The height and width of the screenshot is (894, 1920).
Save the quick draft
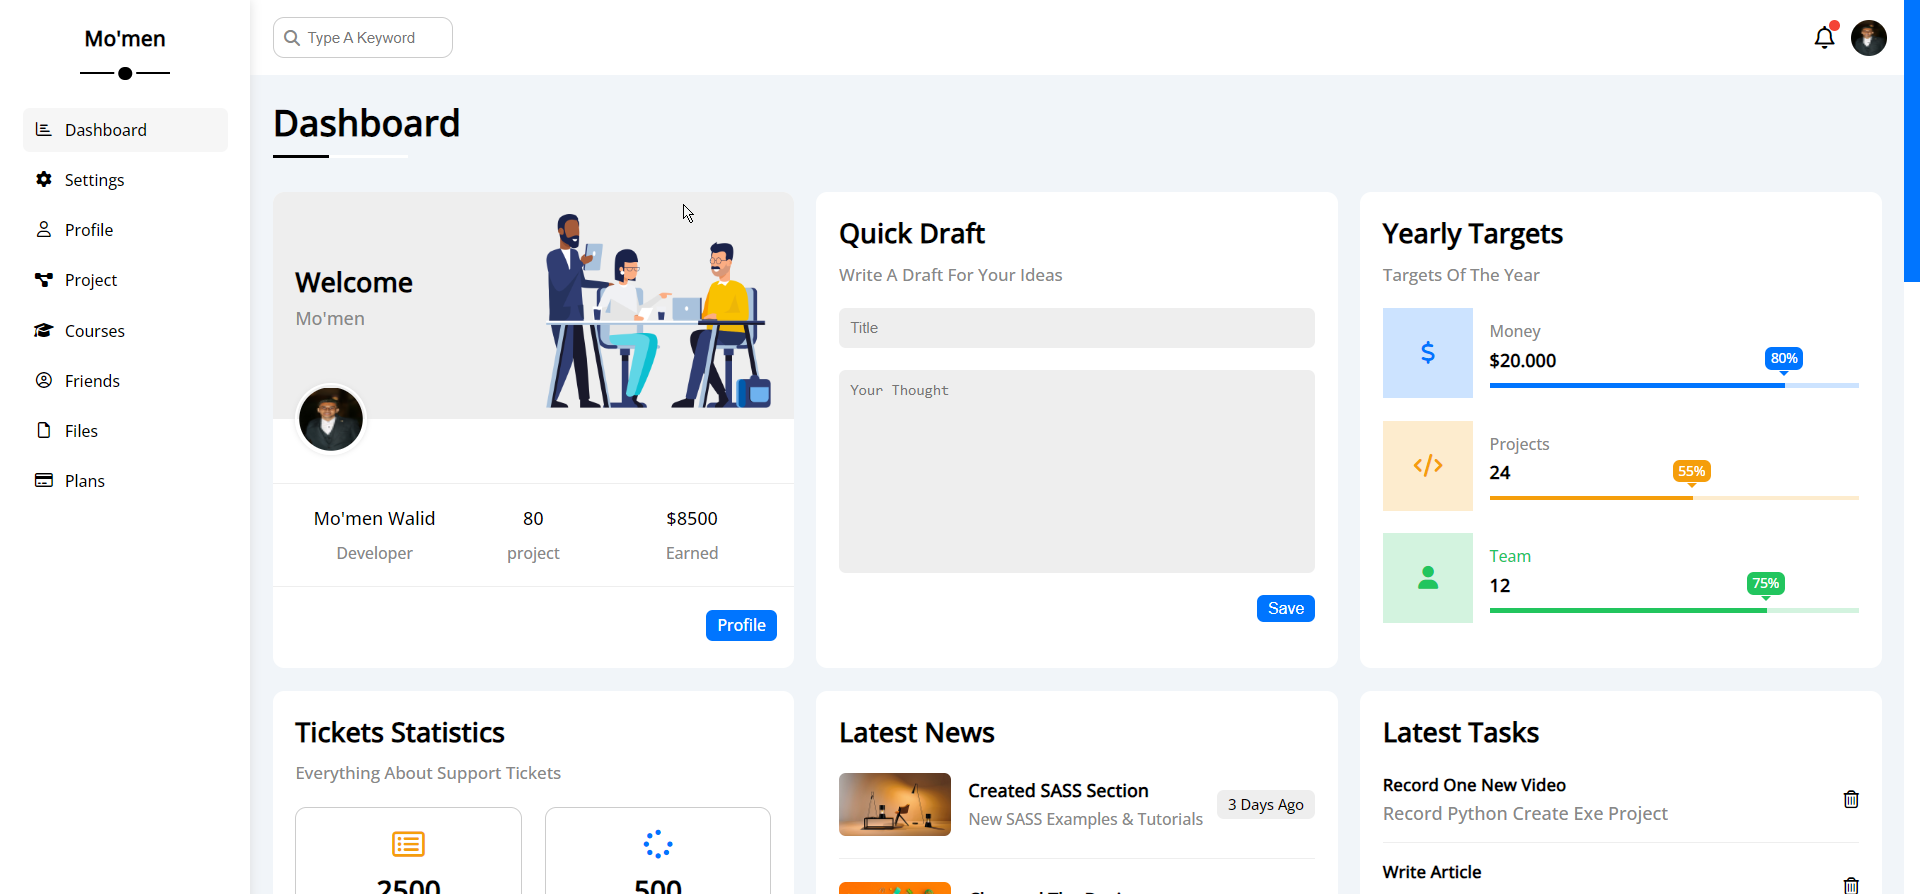click(1285, 608)
